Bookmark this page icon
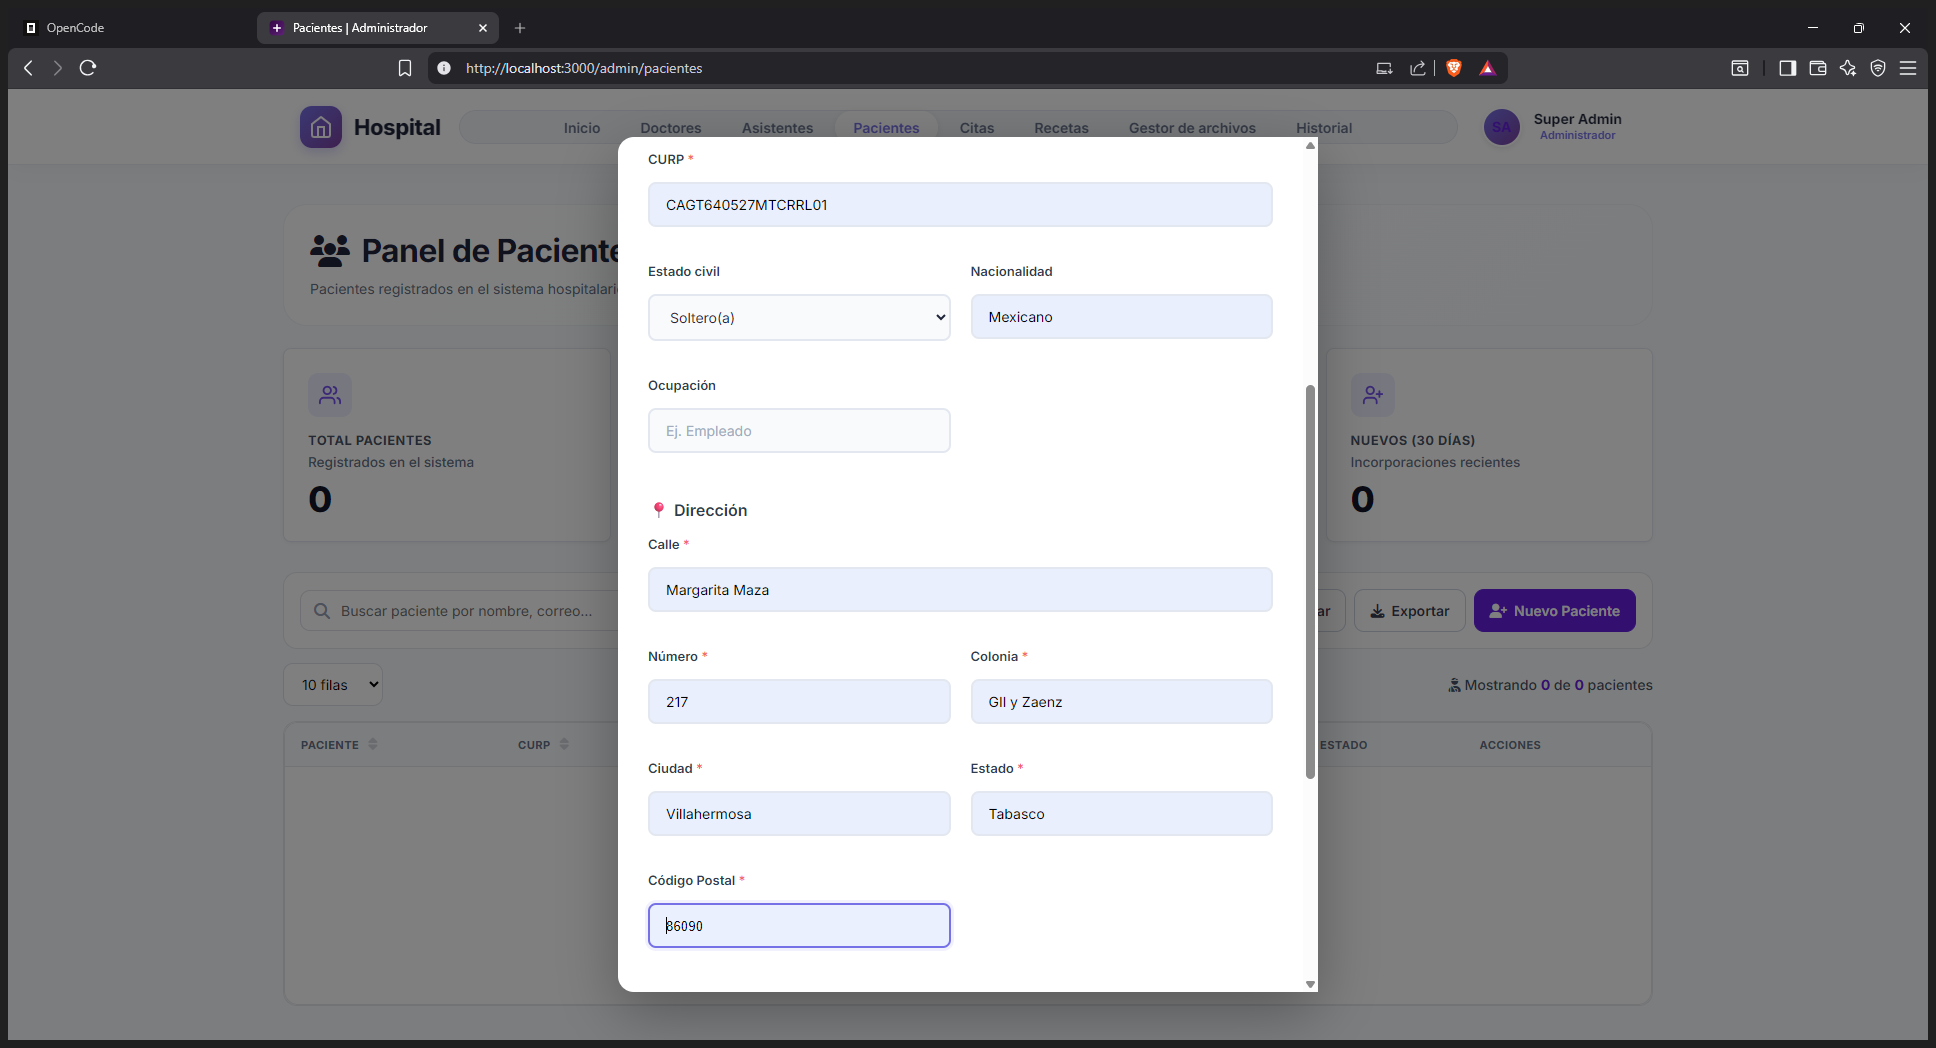1936x1048 pixels. click(405, 68)
